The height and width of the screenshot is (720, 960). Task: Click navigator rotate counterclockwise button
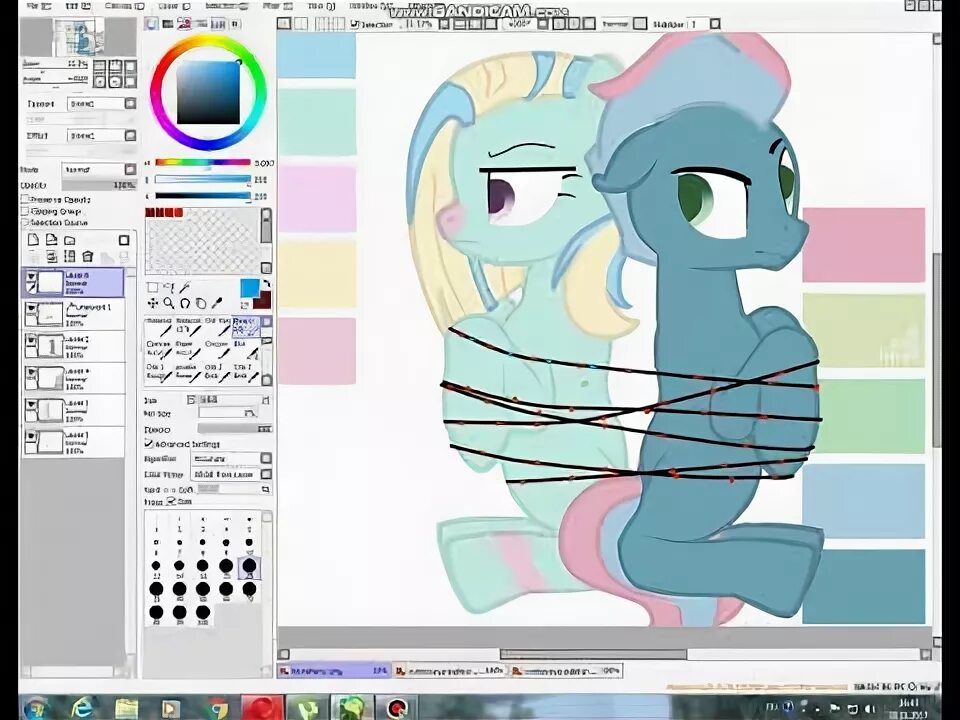pyautogui.click(x=100, y=81)
